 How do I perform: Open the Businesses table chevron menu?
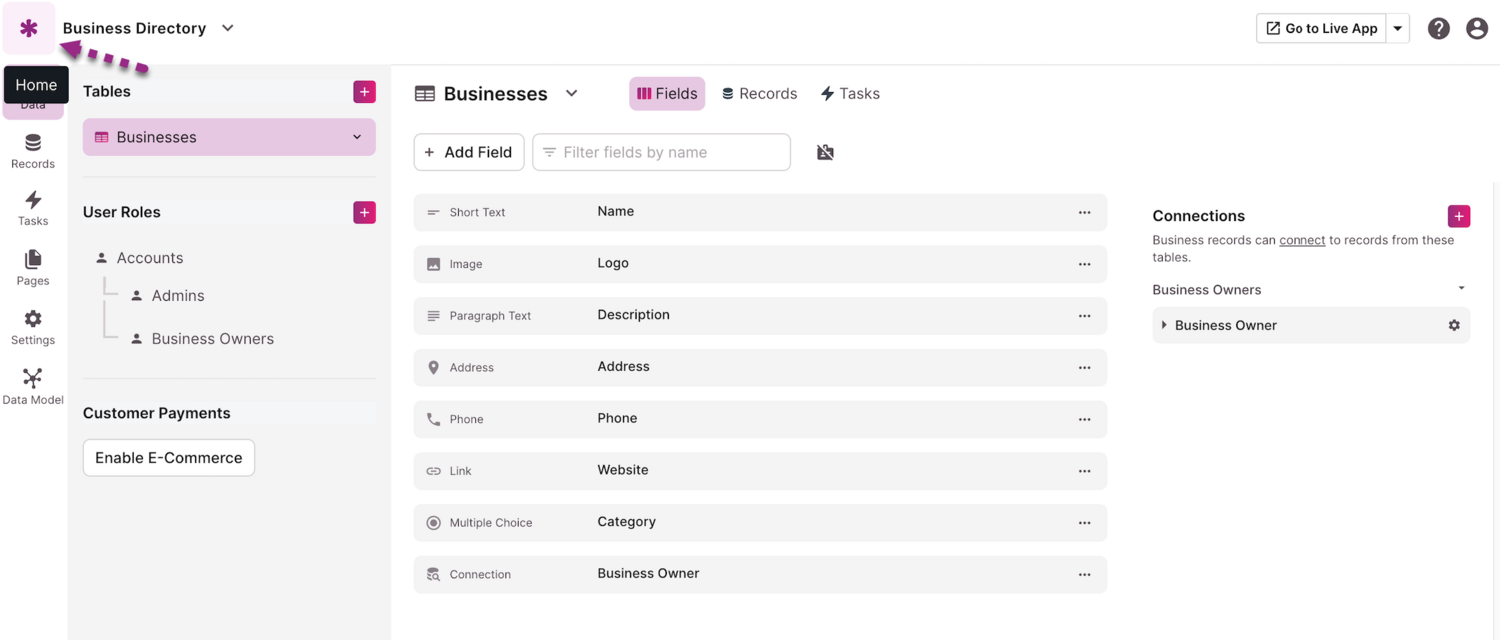pyautogui.click(x=355, y=137)
